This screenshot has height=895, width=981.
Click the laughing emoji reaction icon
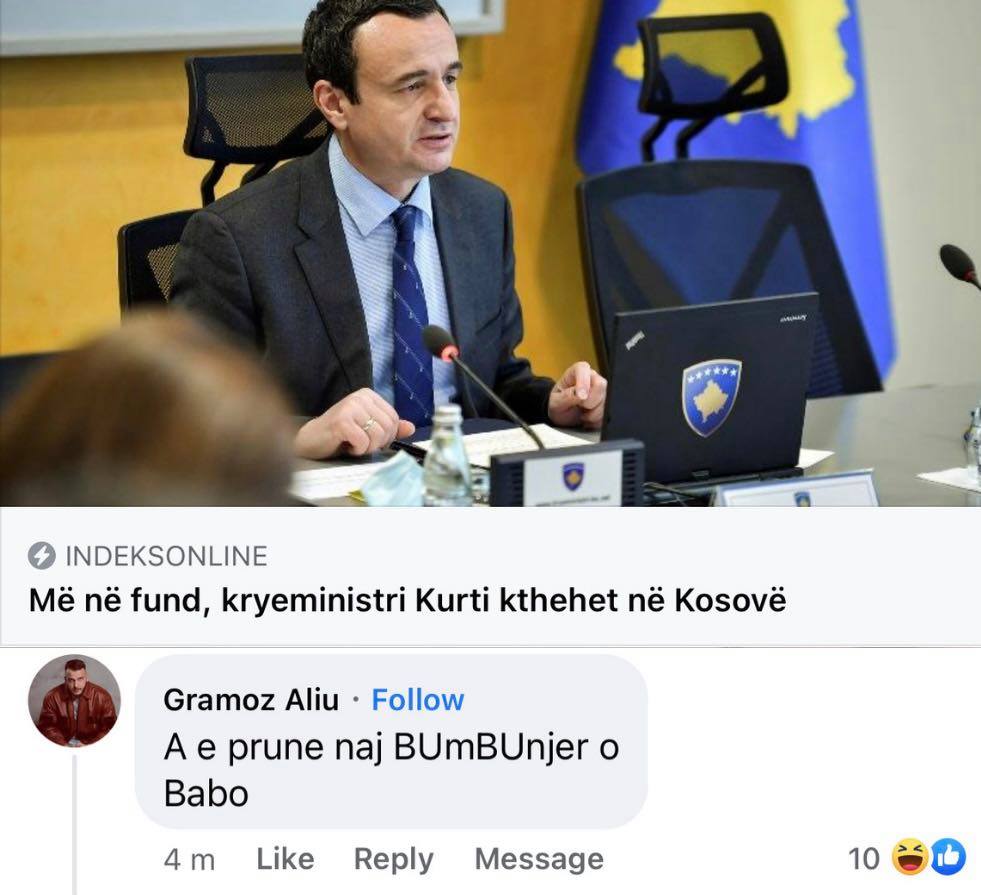910,858
